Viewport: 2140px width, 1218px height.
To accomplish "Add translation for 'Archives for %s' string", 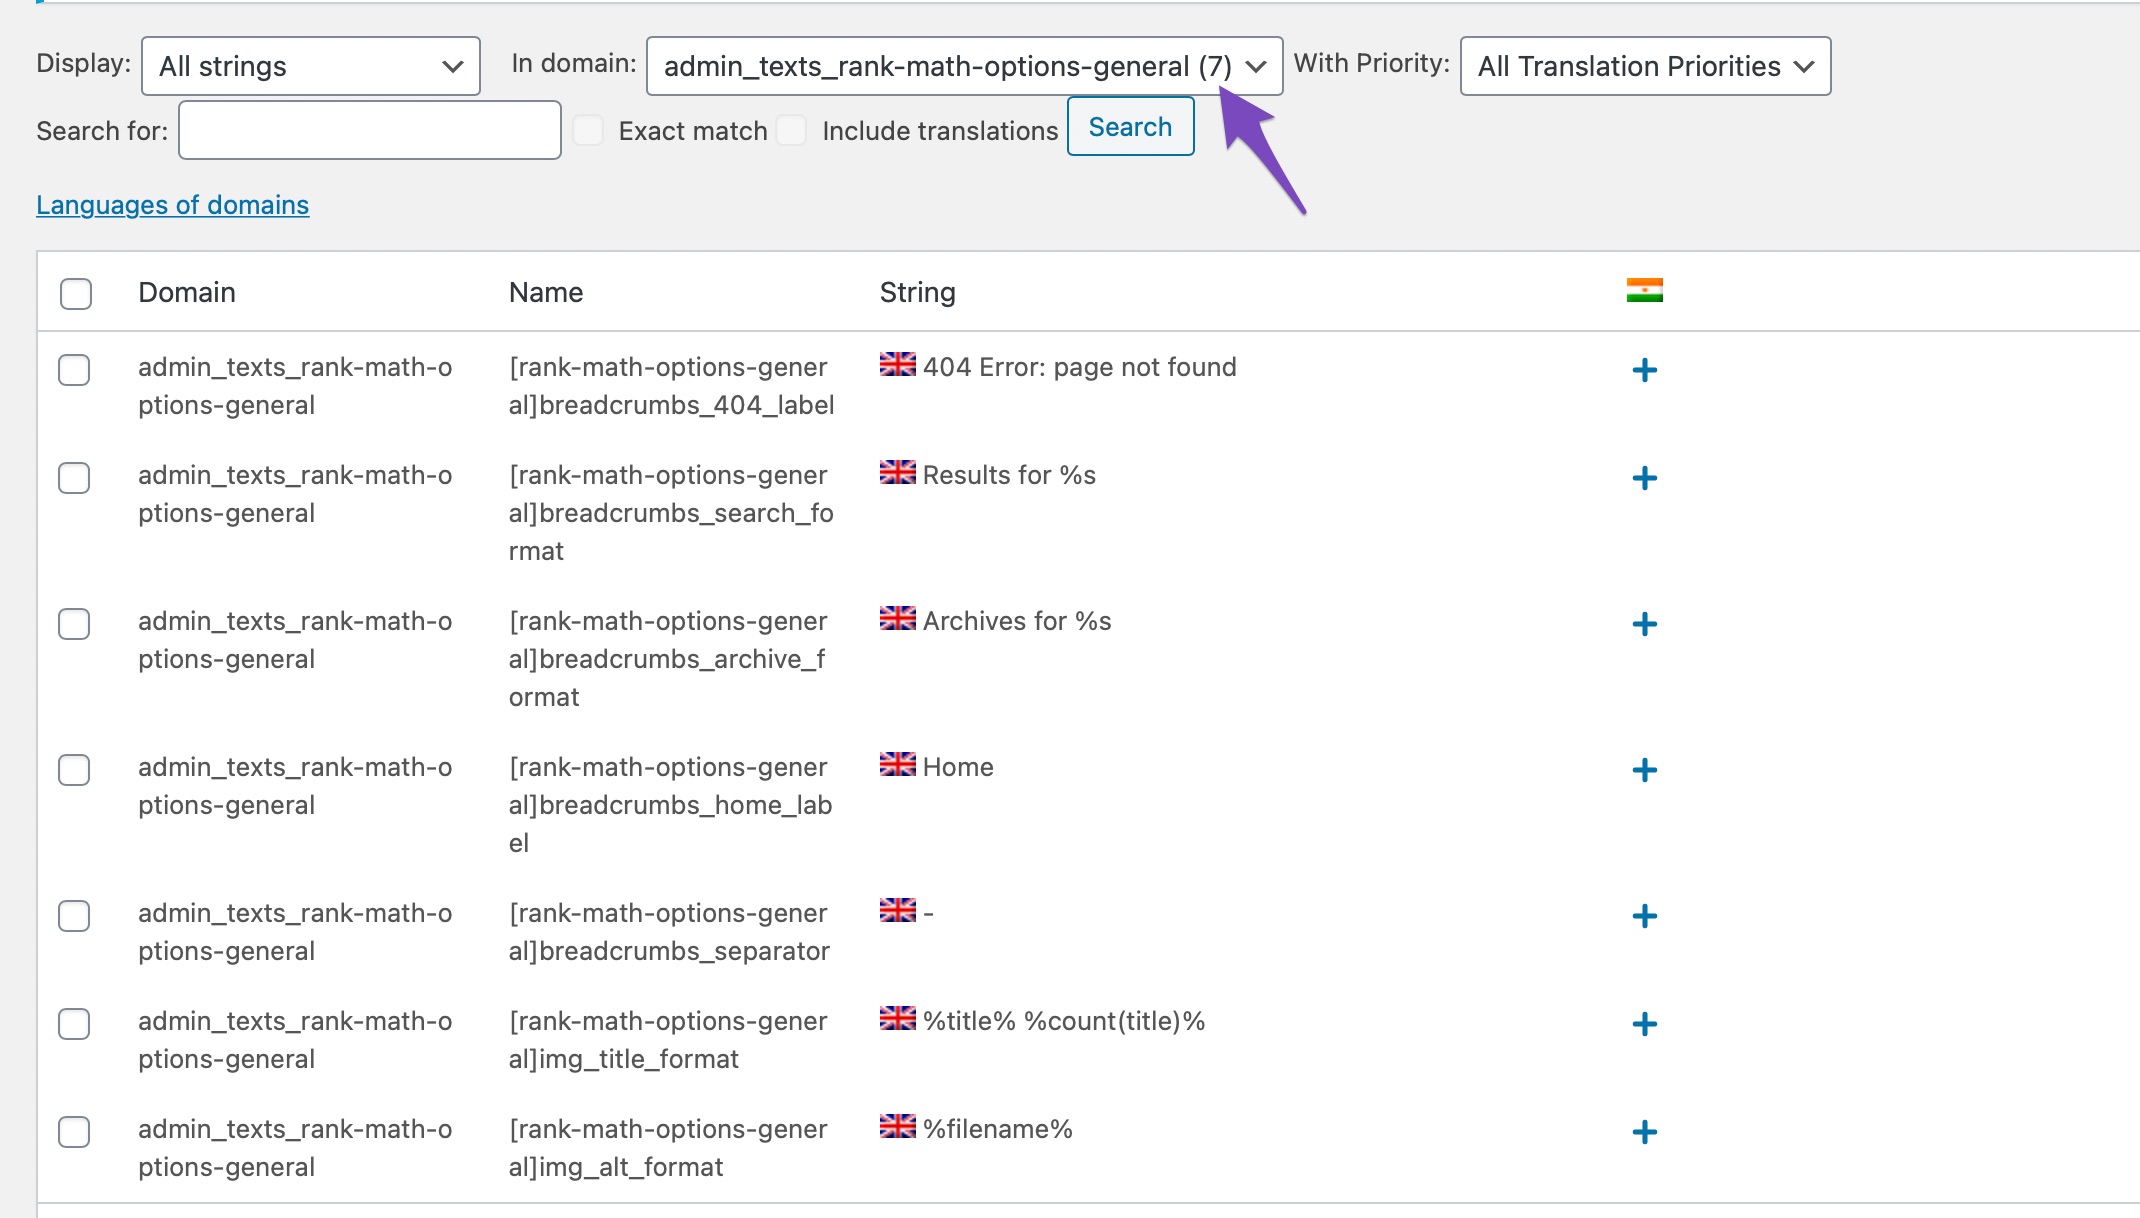I will pos(1644,624).
